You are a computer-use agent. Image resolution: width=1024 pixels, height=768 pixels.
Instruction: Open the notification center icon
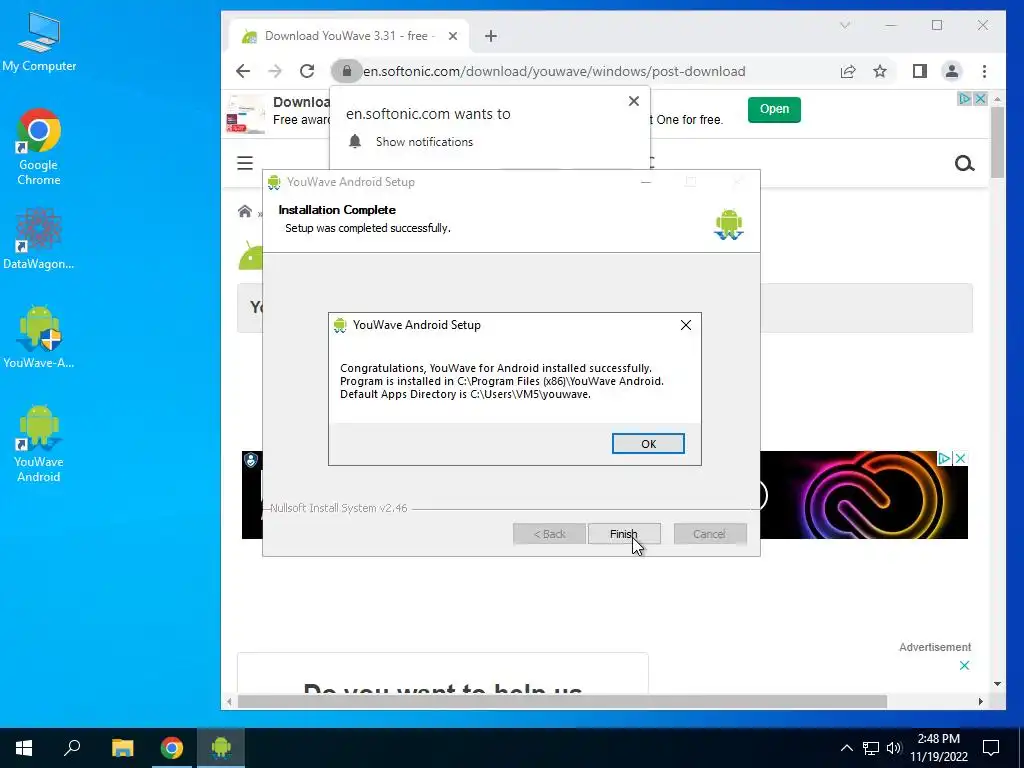click(x=991, y=748)
